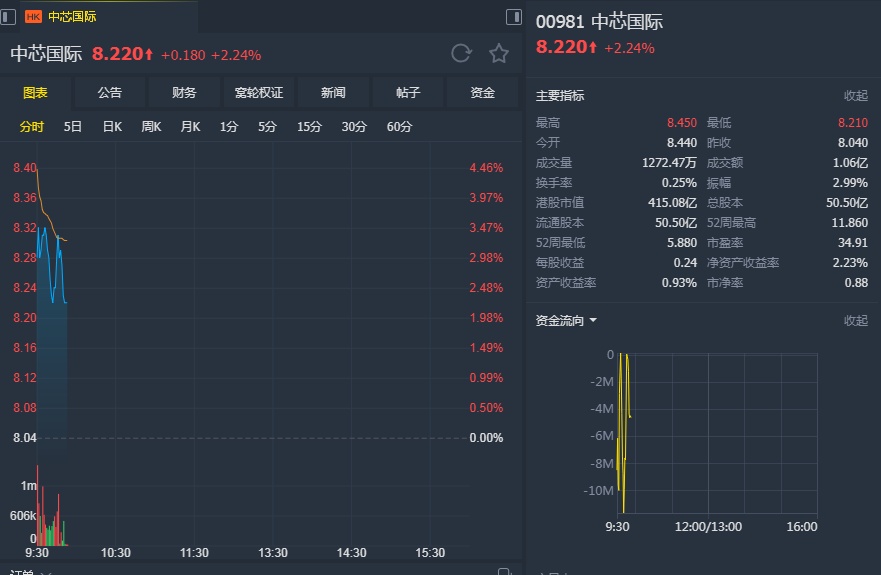This screenshot has height=575, width=881.
Task: Collapse the 资金流向 section via 收起
Action: [856, 321]
